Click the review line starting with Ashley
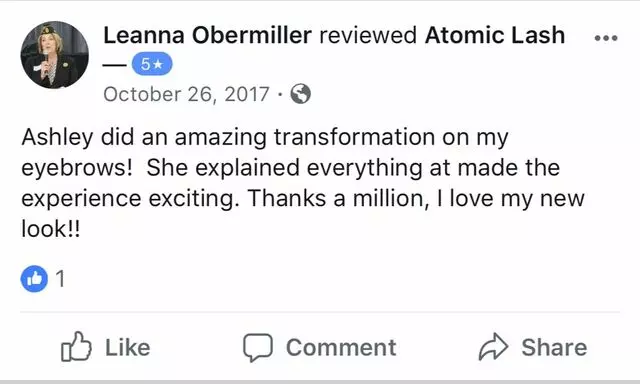 coord(265,138)
